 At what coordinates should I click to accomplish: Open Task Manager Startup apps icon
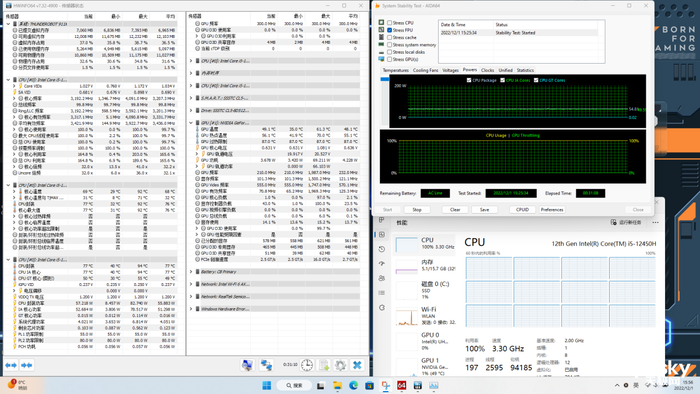(382, 264)
